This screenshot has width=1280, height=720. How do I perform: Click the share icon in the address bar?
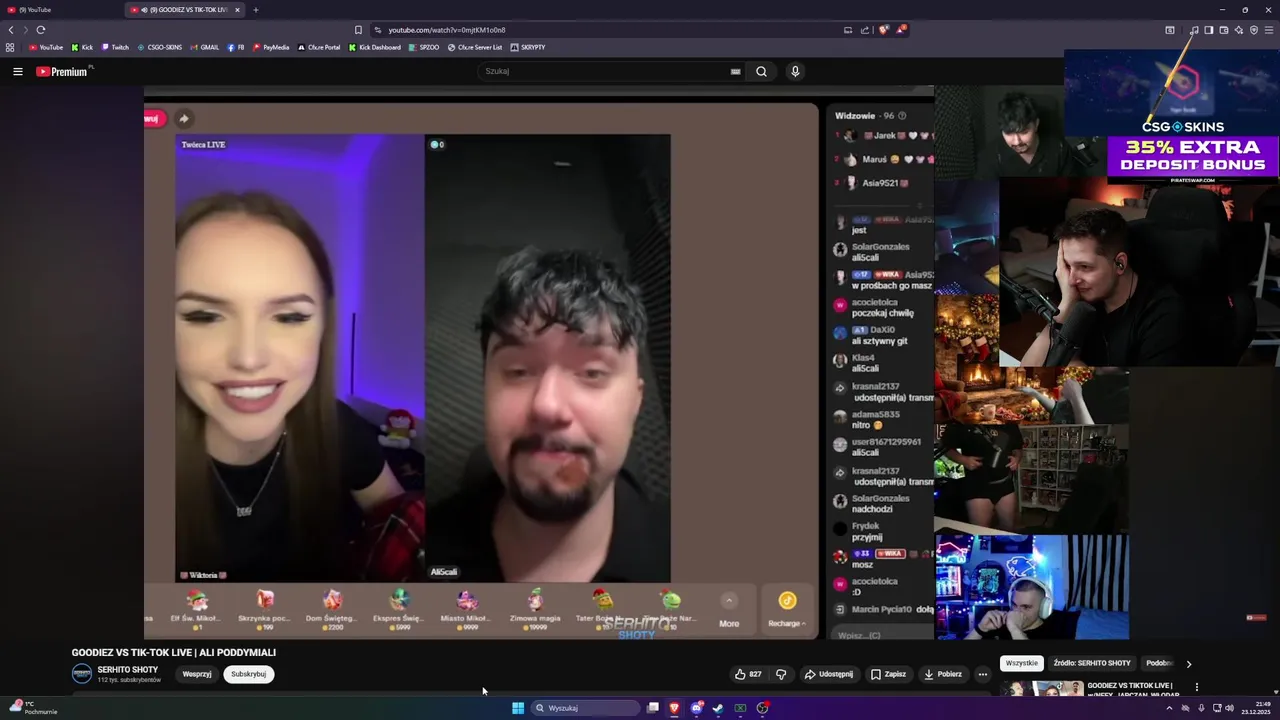(x=865, y=30)
